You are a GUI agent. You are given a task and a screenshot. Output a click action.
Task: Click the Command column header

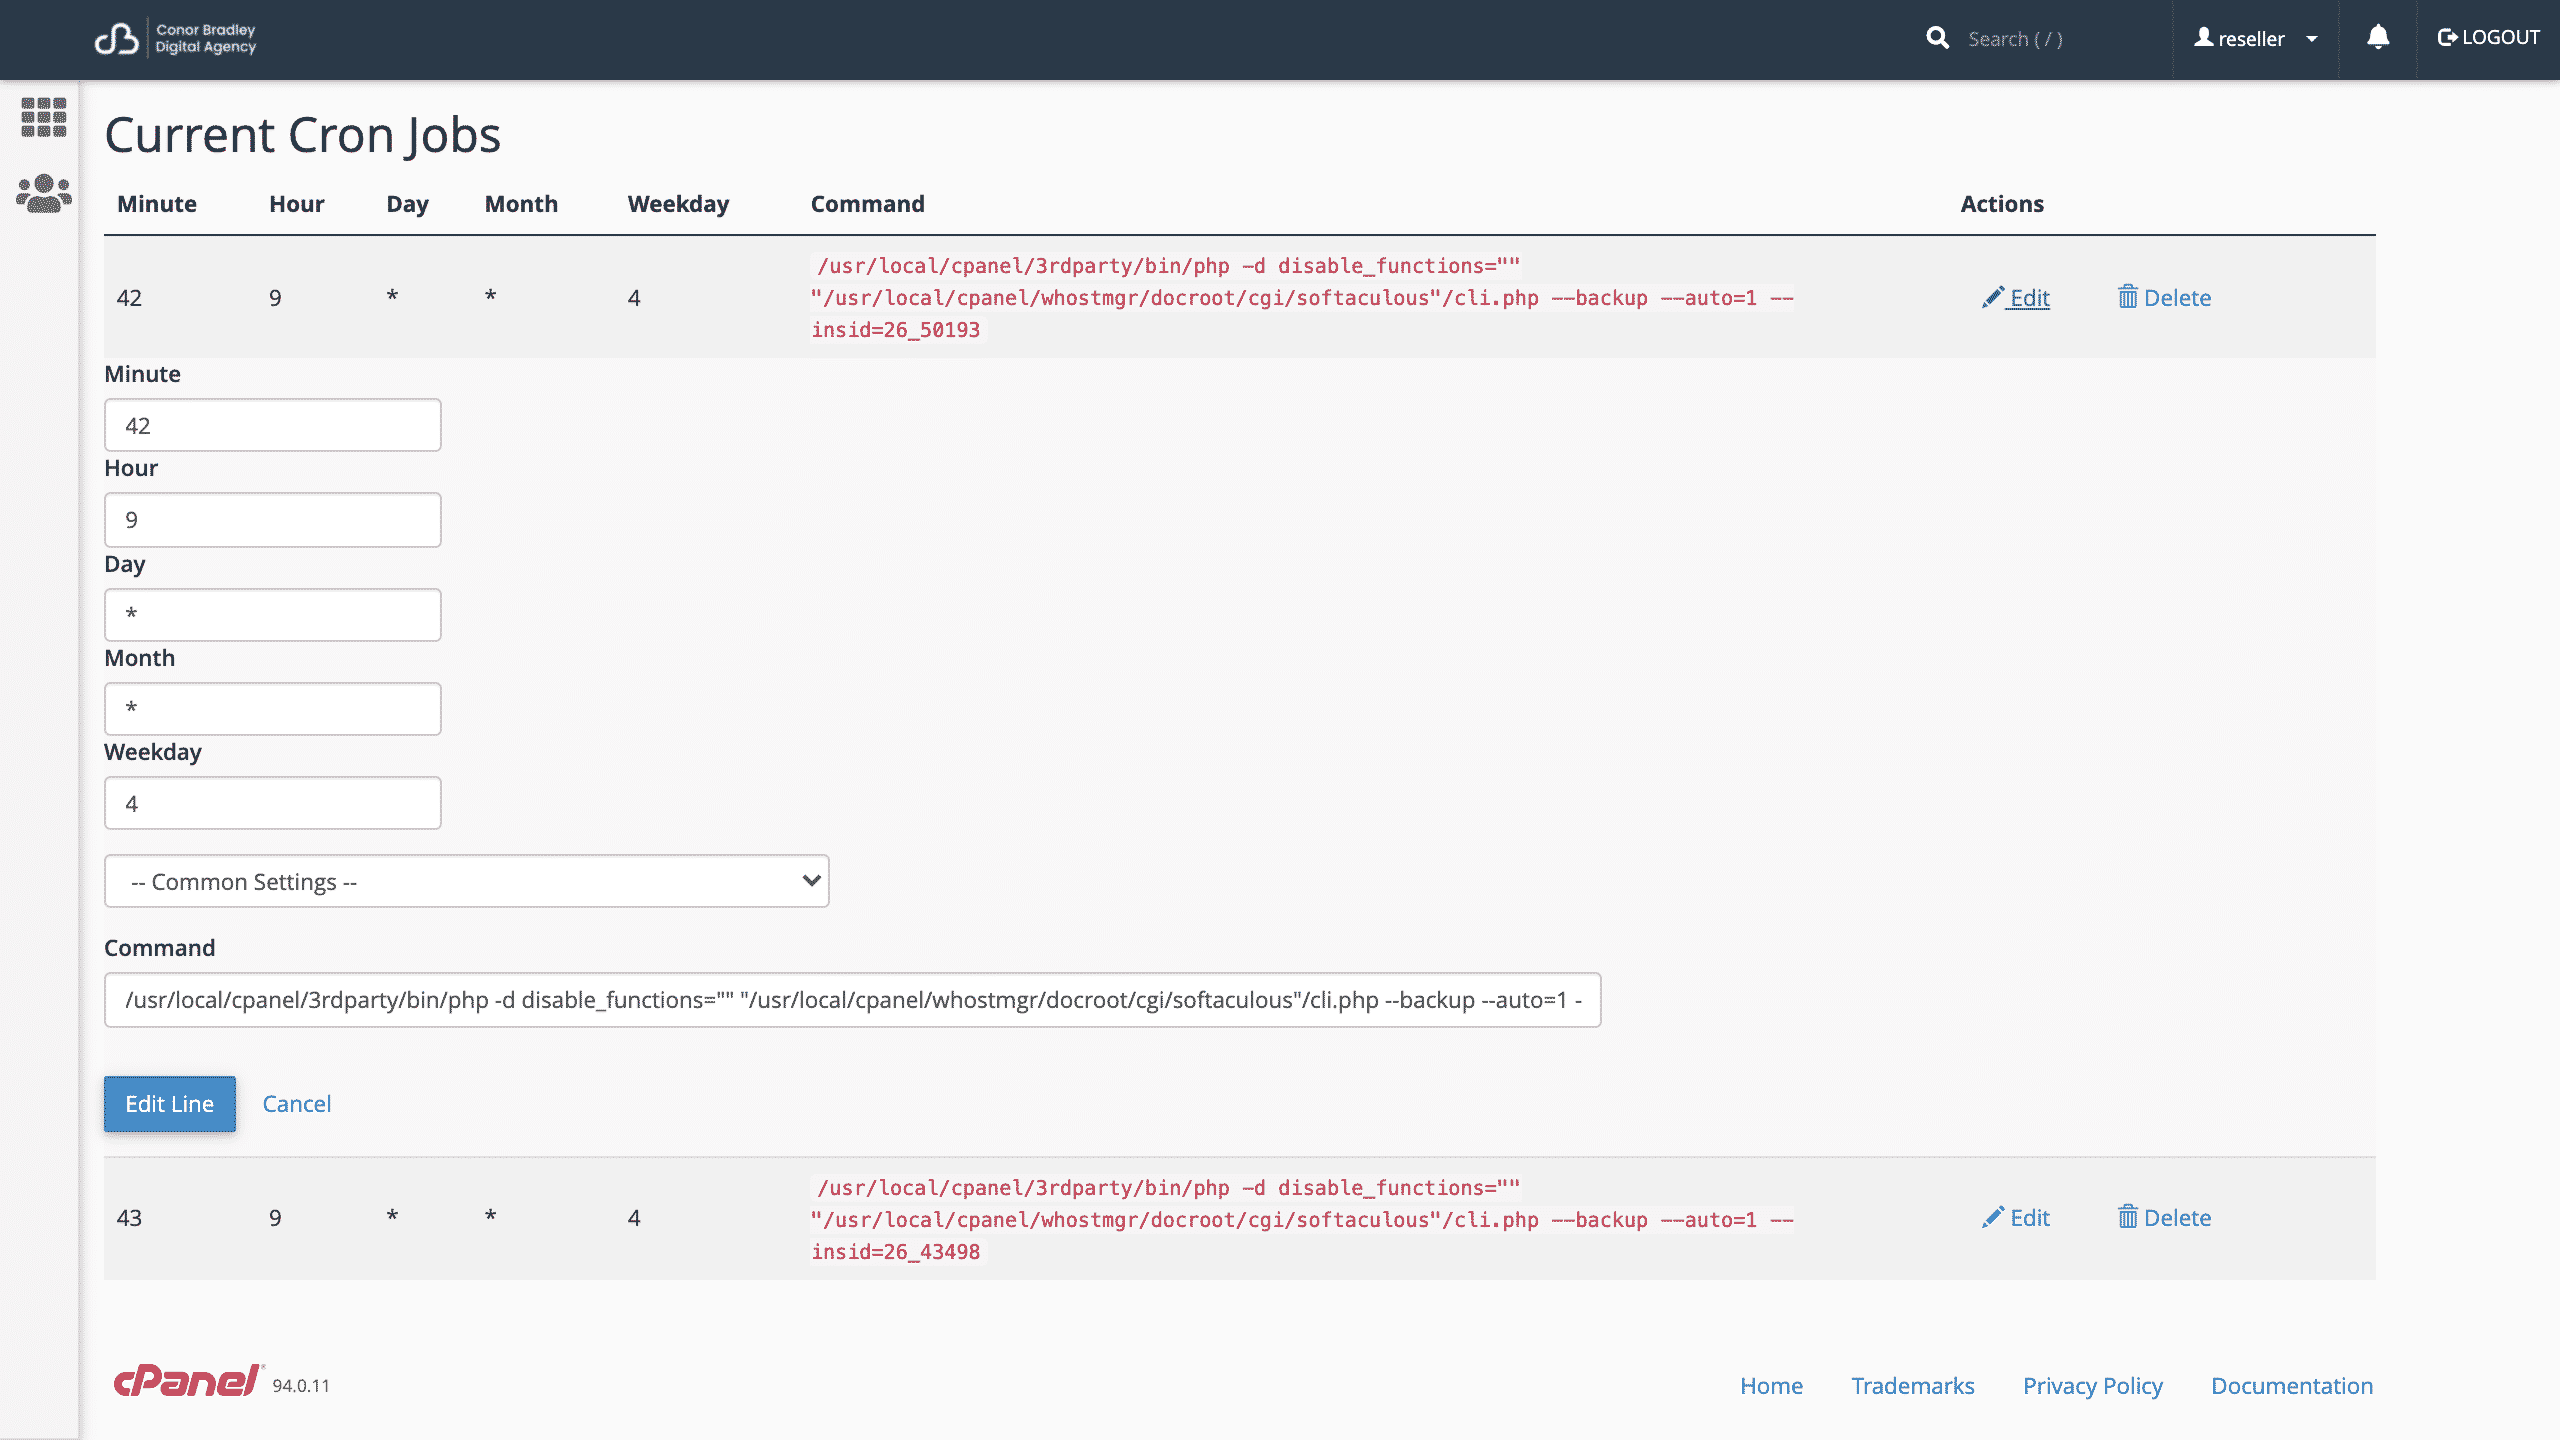click(867, 203)
